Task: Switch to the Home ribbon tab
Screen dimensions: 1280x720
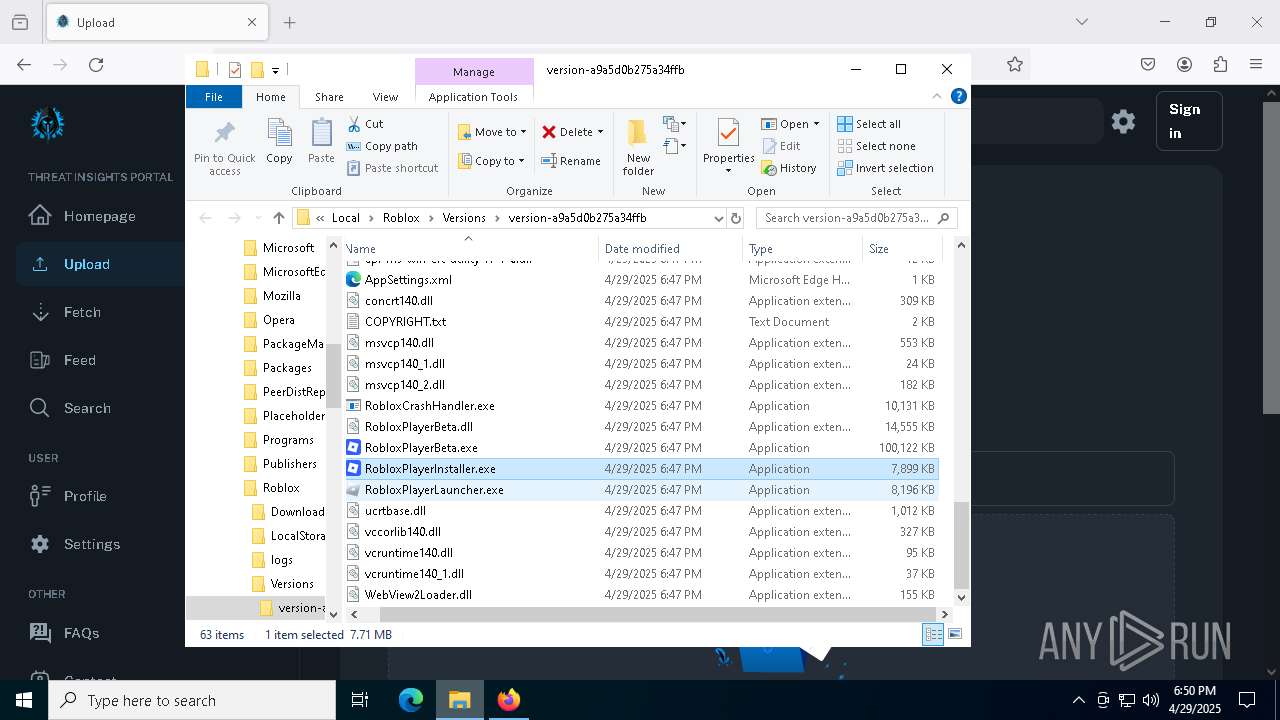Action: point(271,97)
